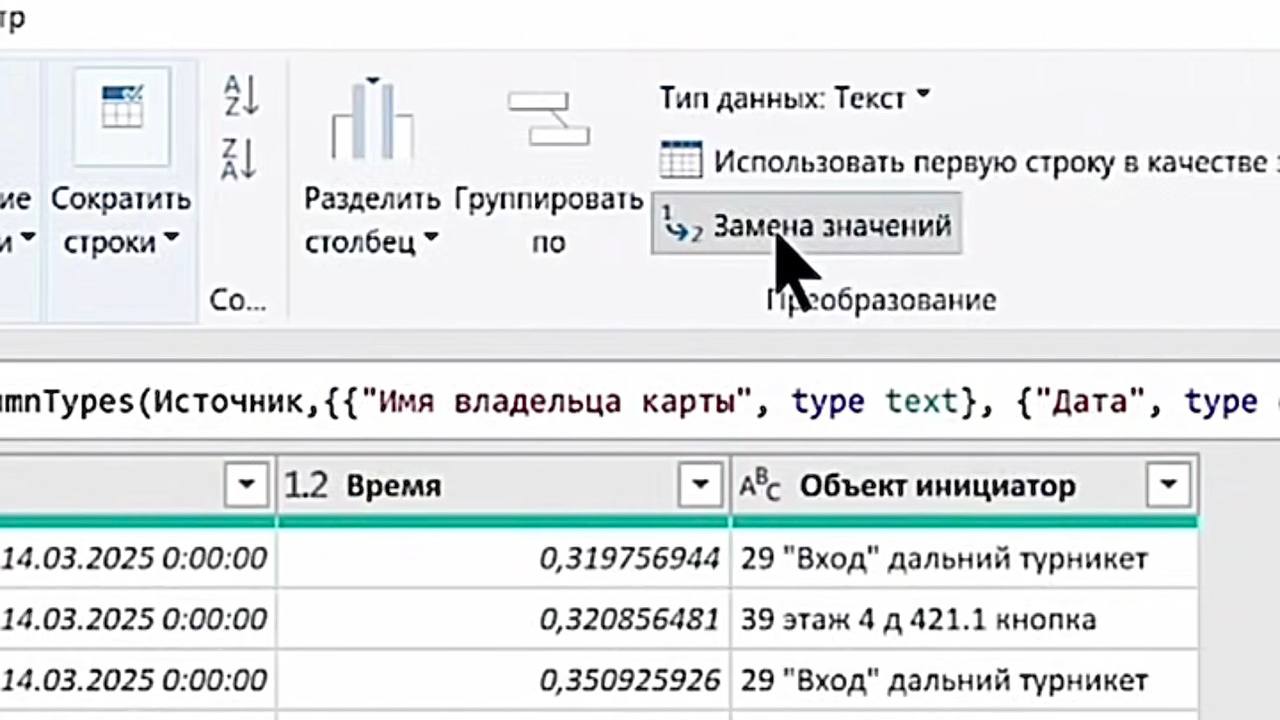Screen dimensions: 1280x720
Task: Select the Время column header
Action: click(503, 486)
